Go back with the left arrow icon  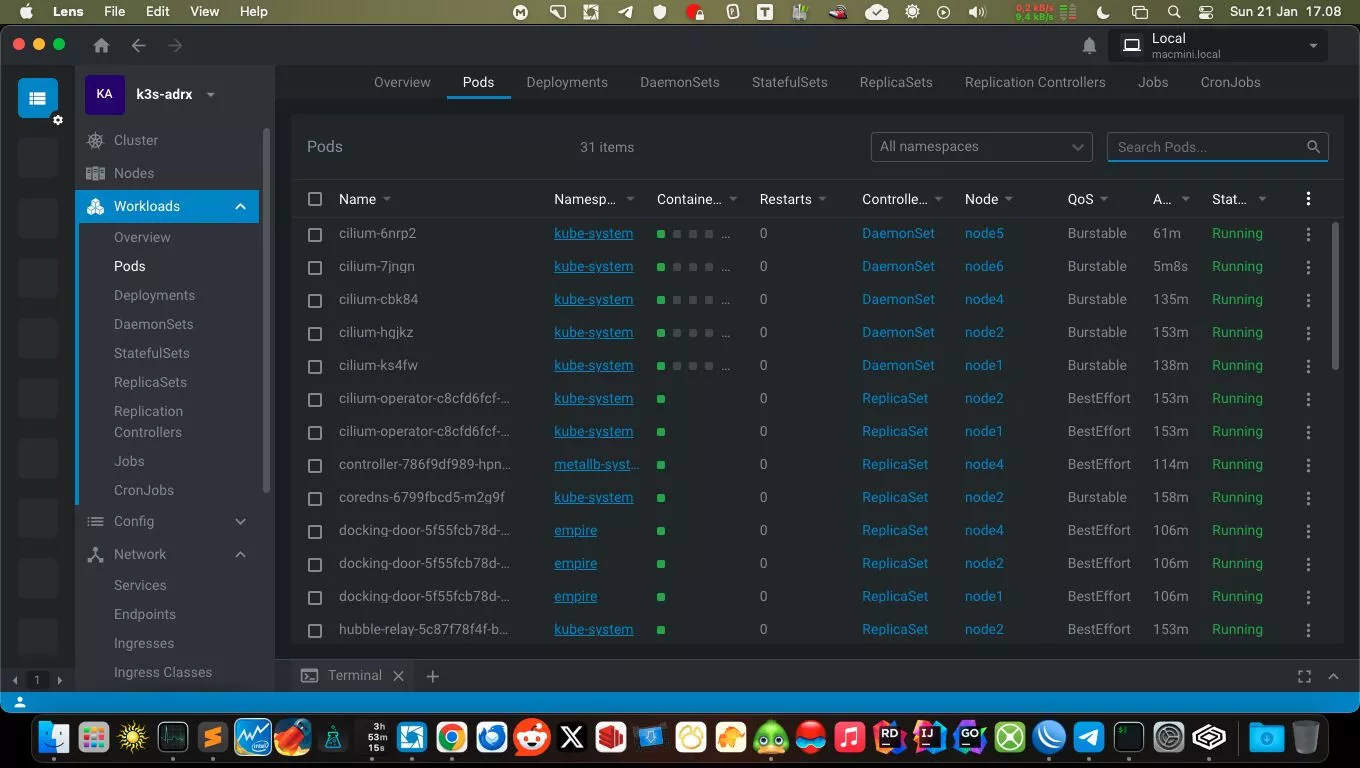(138, 46)
